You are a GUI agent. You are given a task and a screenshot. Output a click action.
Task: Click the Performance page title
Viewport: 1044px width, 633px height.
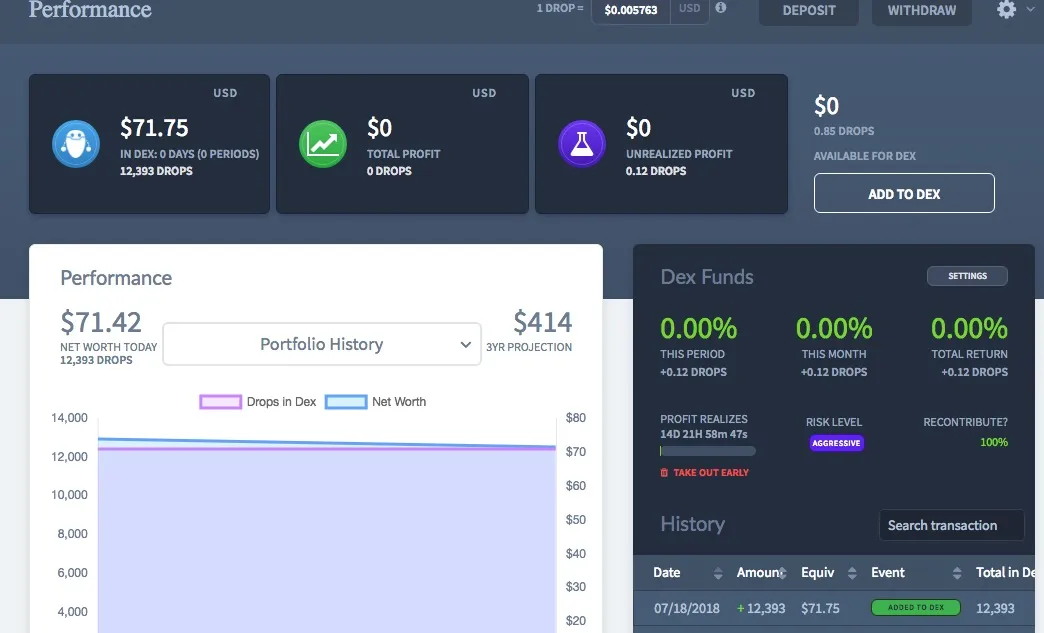point(90,9)
